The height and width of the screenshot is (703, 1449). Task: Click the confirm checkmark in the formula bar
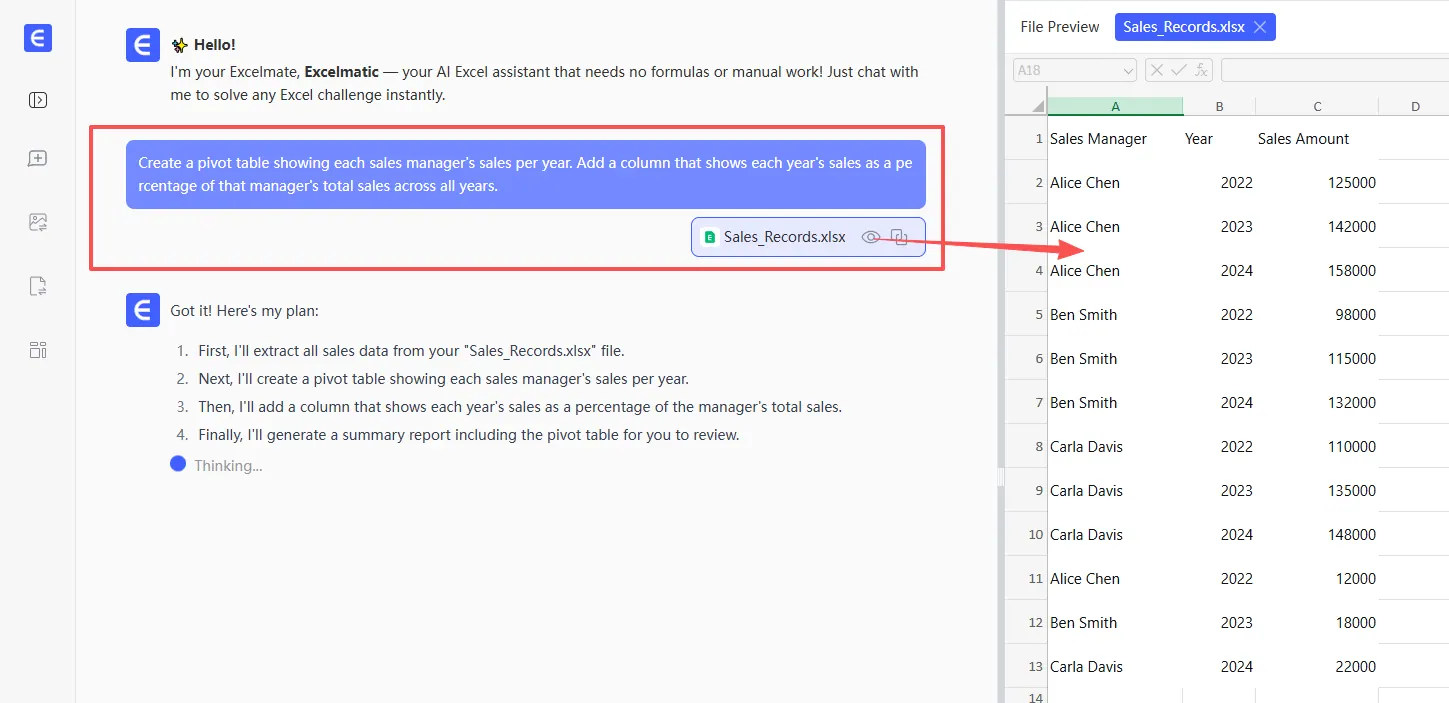1178,70
